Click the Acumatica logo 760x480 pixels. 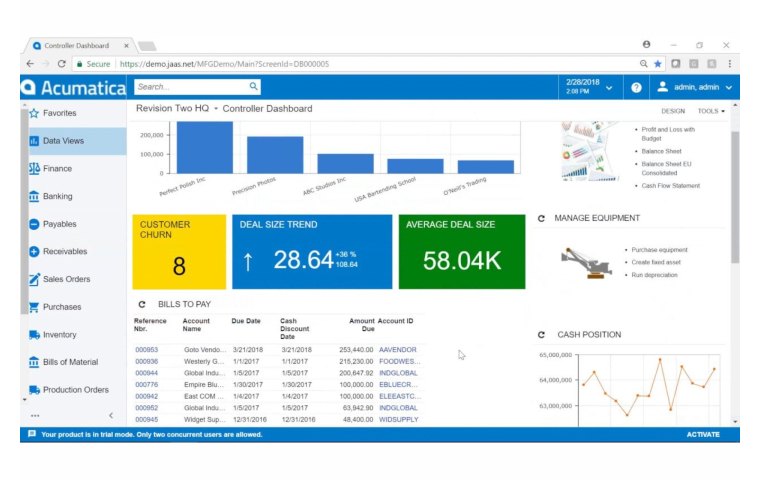pos(74,88)
